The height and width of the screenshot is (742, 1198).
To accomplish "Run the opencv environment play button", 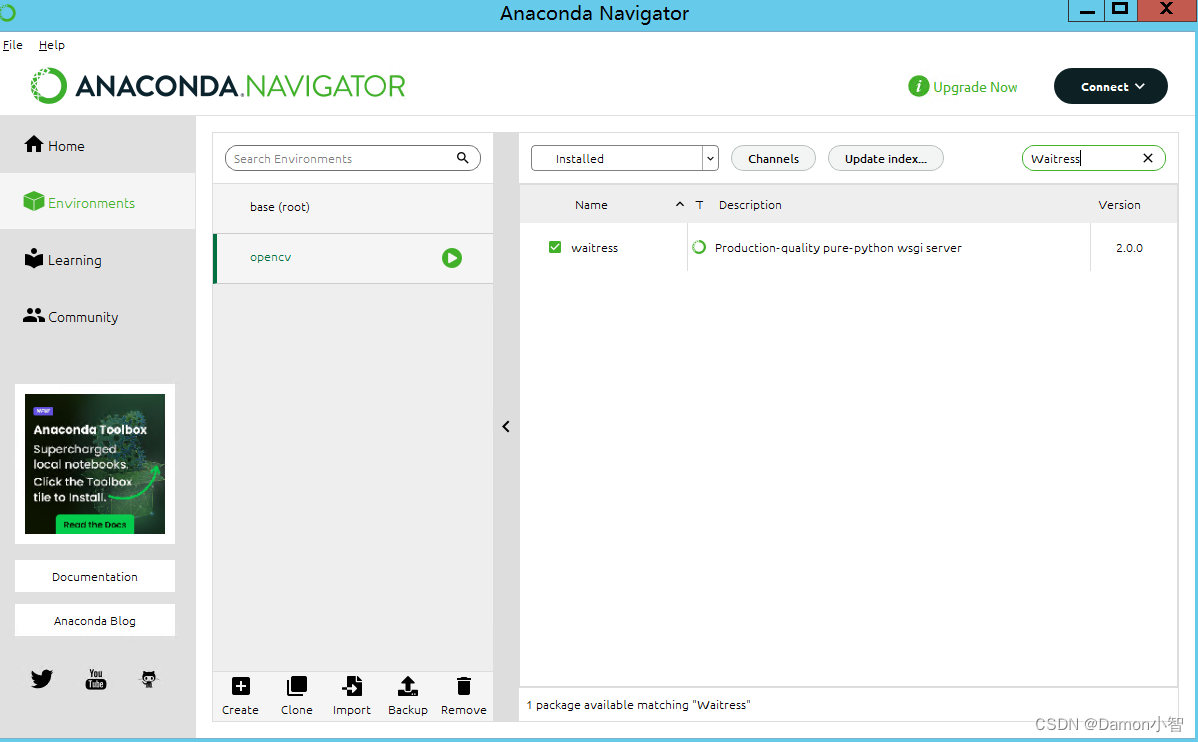I will pyautogui.click(x=452, y=258).
